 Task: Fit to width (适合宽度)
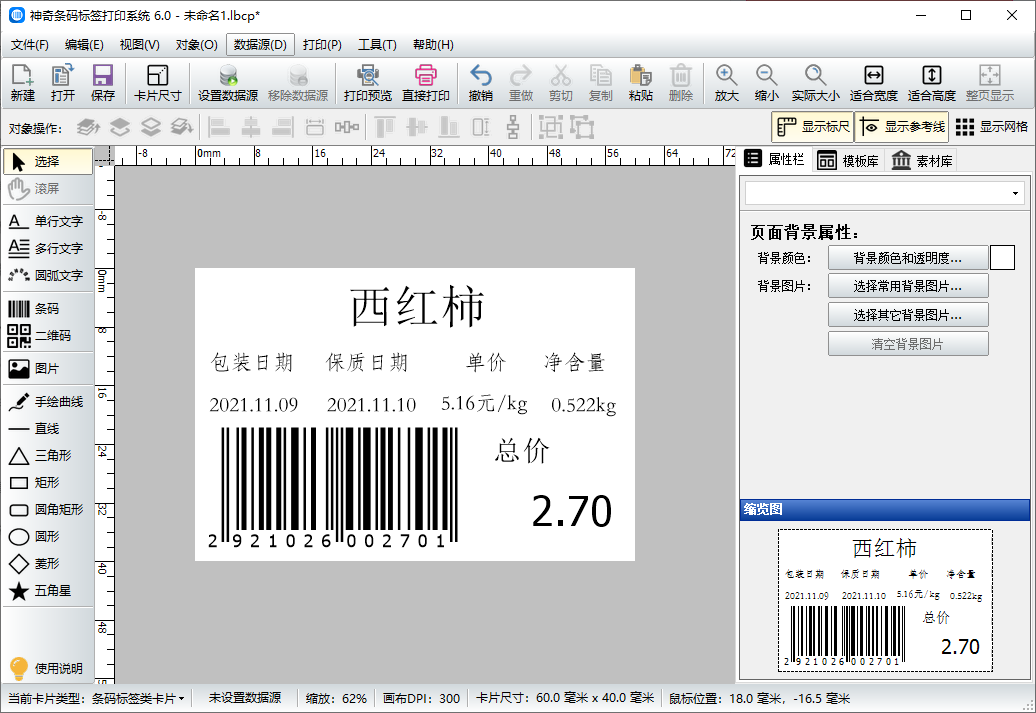coord(873,83)
